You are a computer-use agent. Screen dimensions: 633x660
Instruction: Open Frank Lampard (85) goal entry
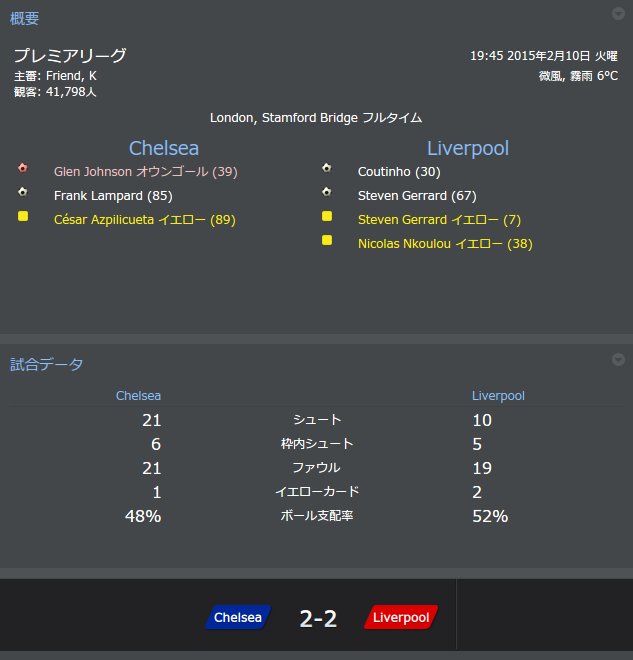point(113,196)
